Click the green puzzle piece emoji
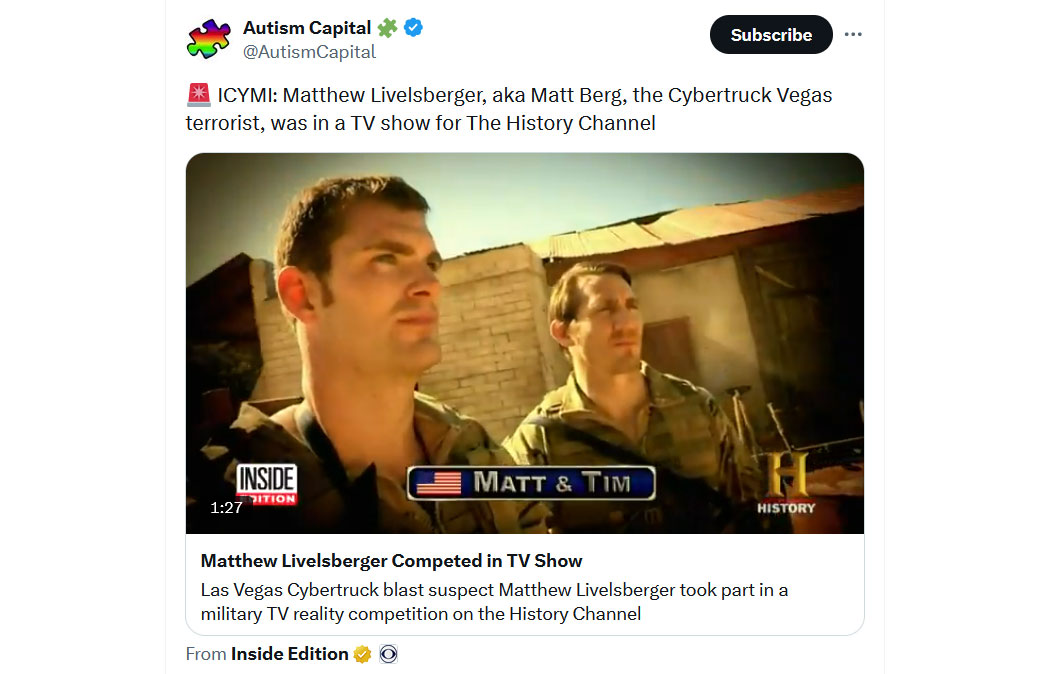Viewport: 1050px width, 674px height. (x=388, y=28)
